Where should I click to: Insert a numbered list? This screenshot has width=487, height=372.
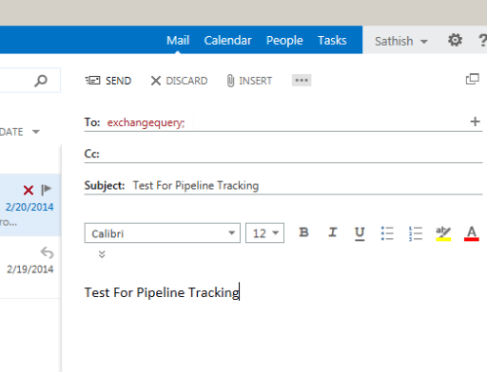tap(415, 233)
